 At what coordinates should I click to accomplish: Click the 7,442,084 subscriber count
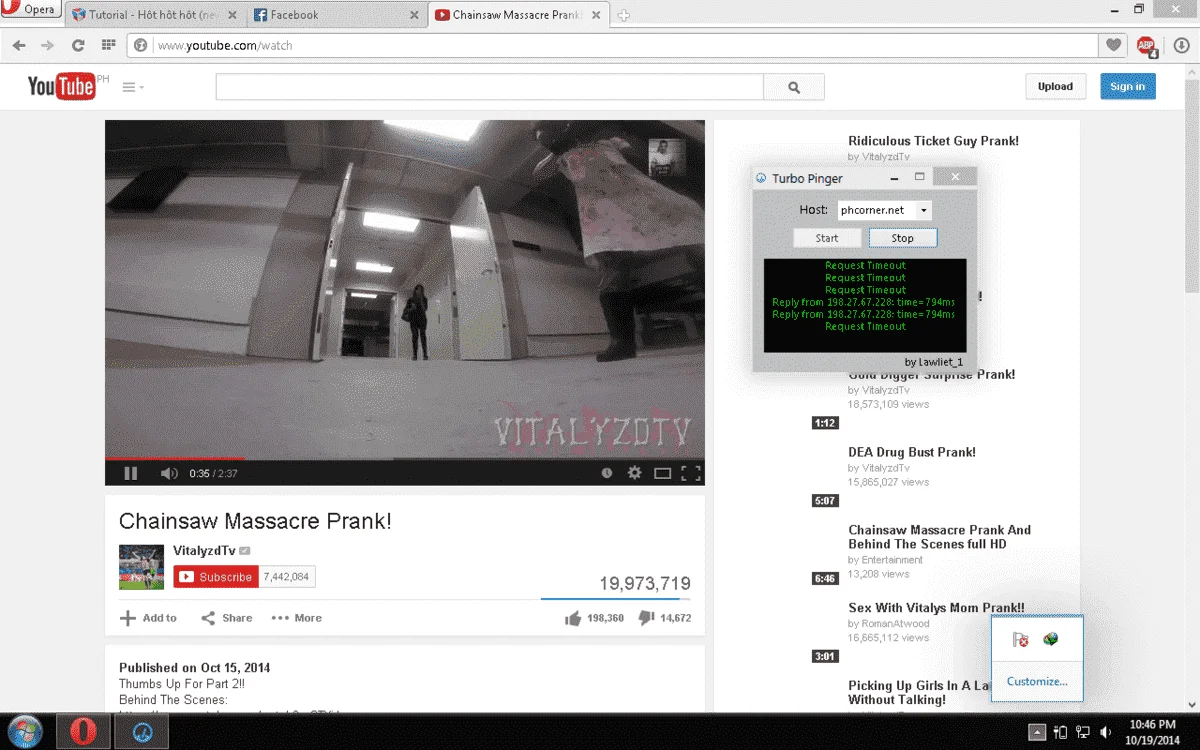coord(287,577)
